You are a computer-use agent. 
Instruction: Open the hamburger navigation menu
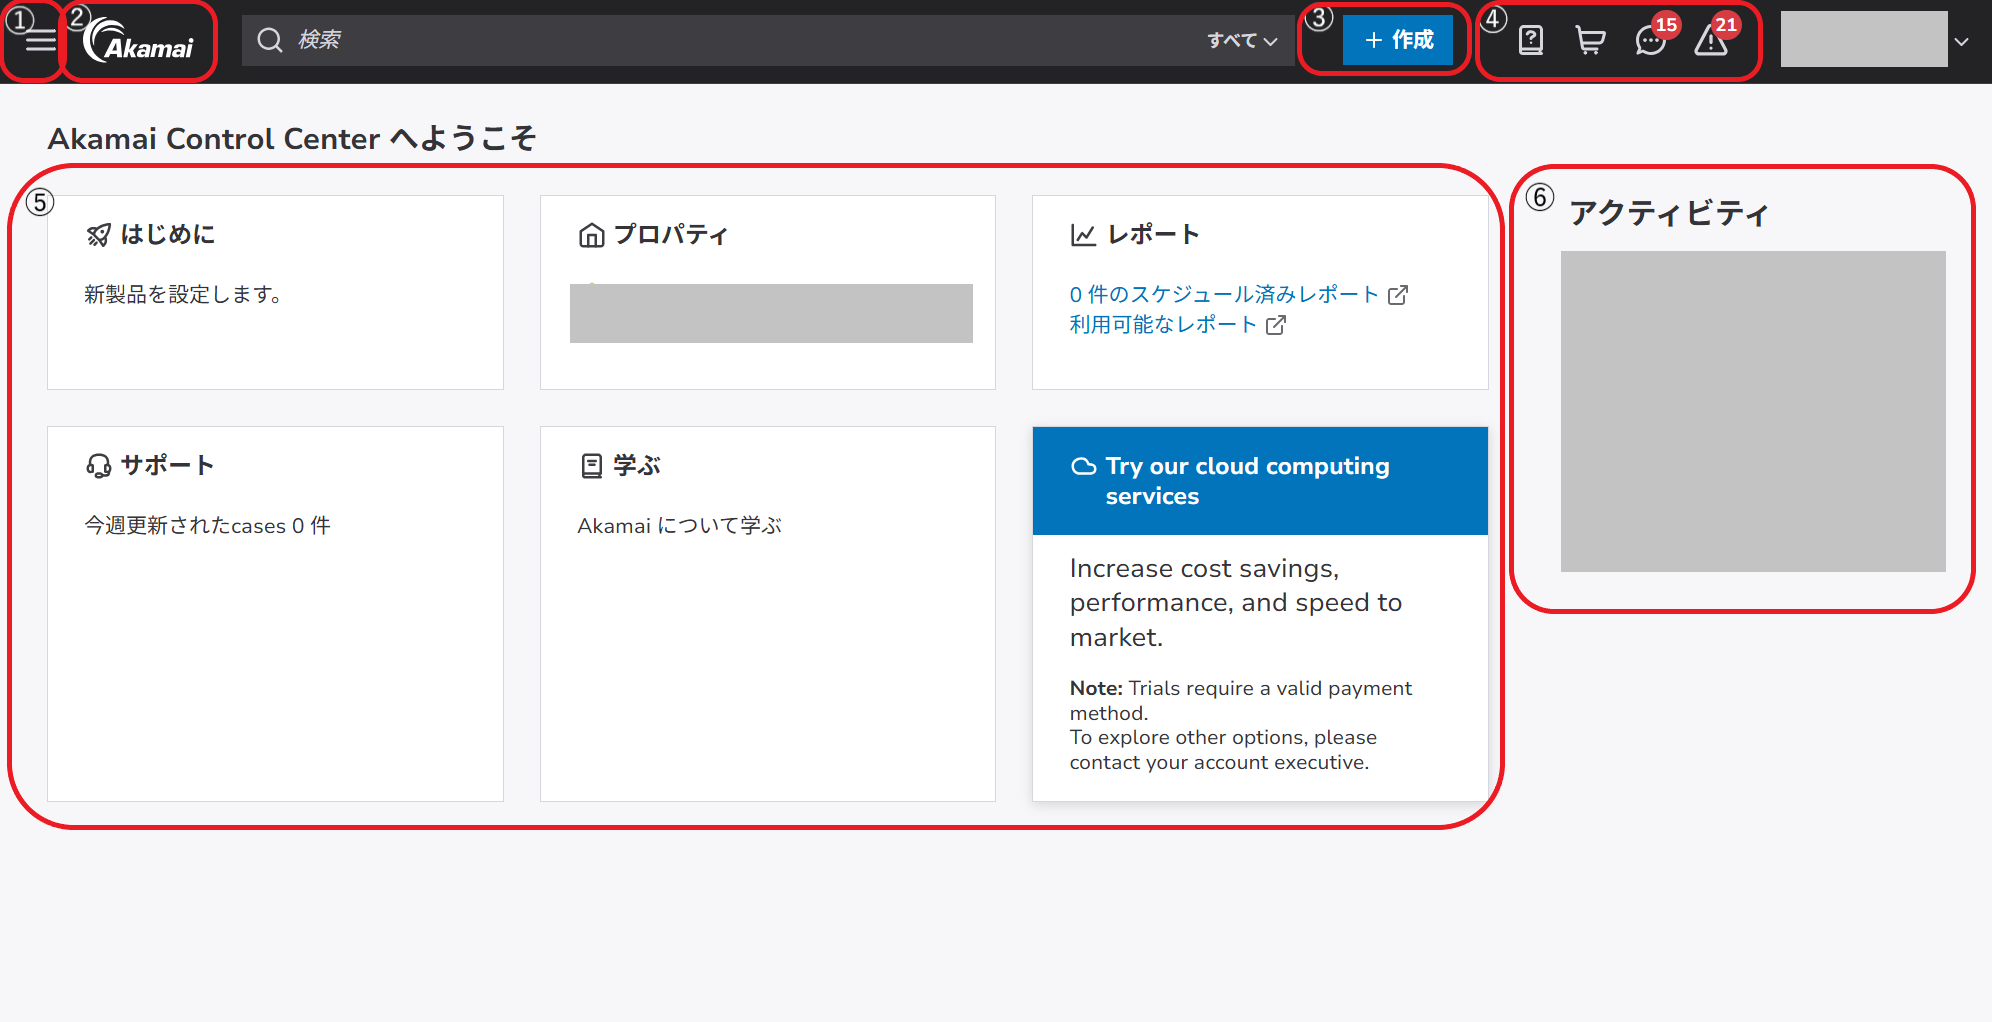[x=41, y=41]
